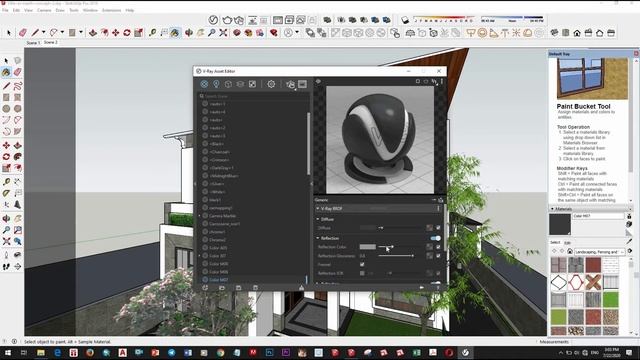
Task: Click the material search field in Asset Editor
Action: 253,96
